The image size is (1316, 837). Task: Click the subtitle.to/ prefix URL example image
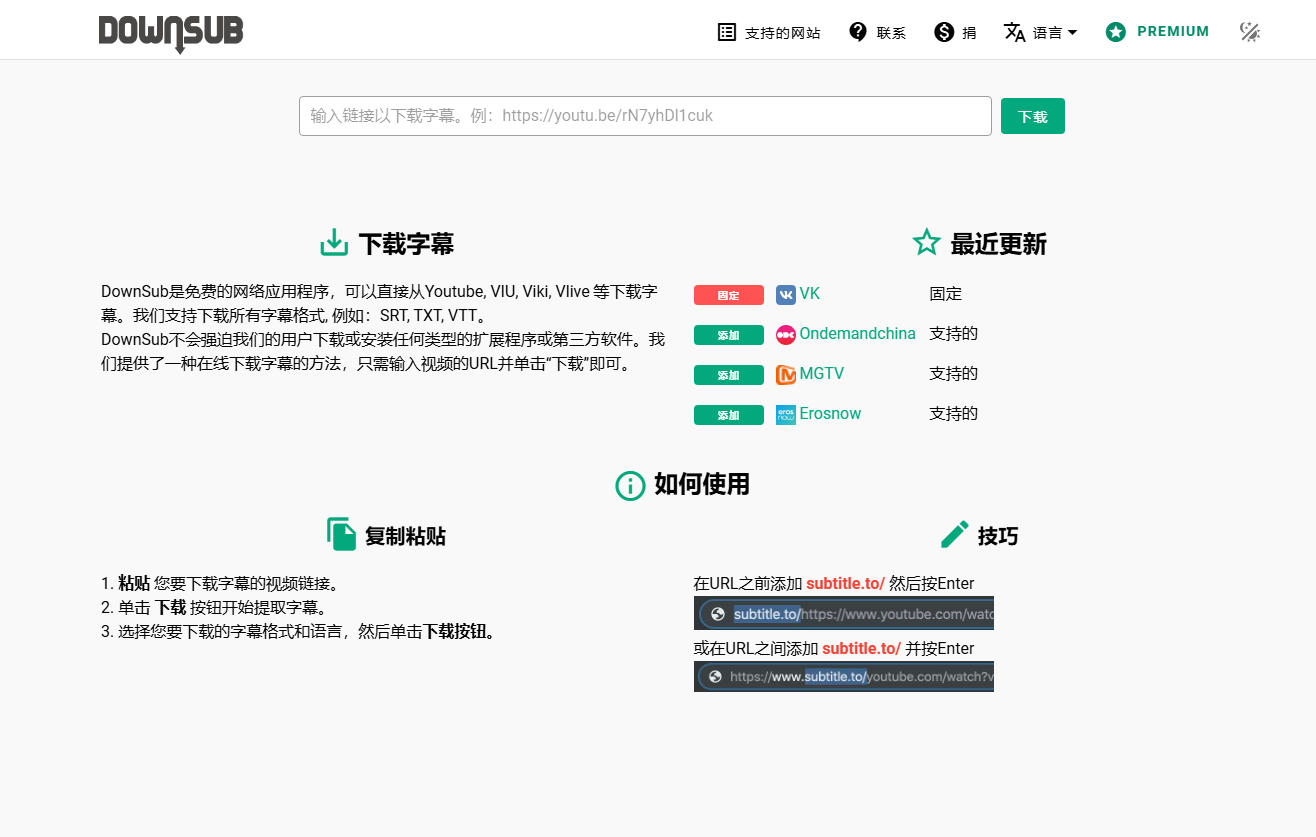click(844, 613)
